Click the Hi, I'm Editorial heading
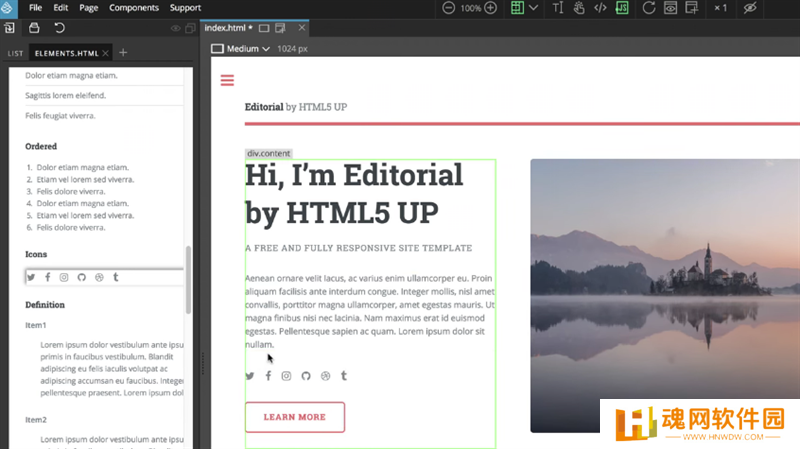Screen dimensions: 800x449 (x=354, y=194)
